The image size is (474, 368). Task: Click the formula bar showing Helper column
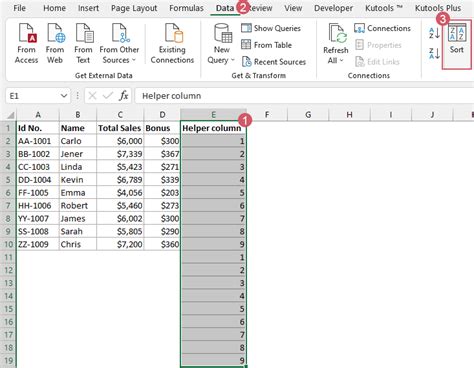pyautogui.click(x=304, y=96)
